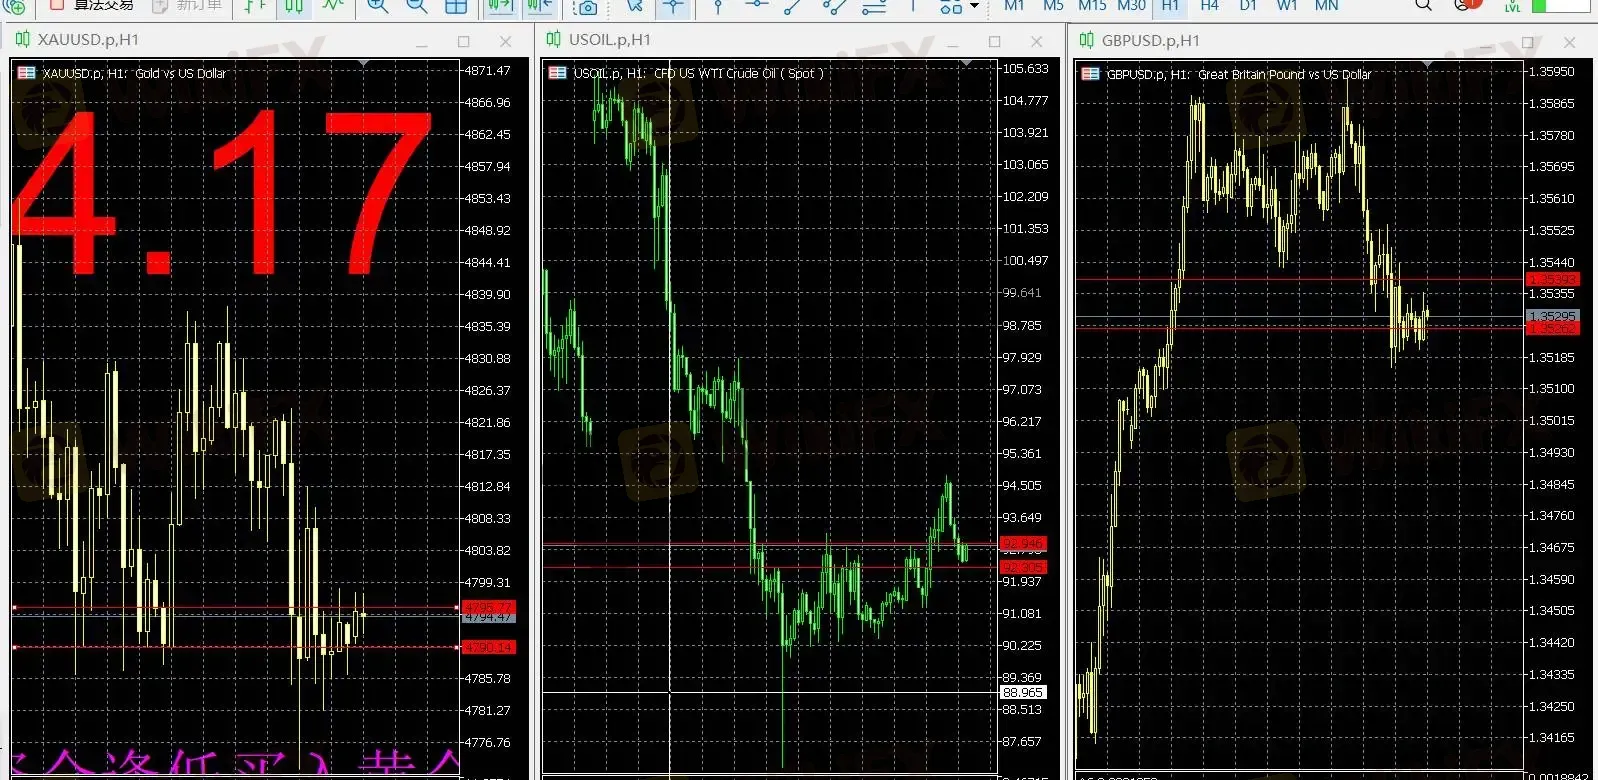Maximize the USOIL.p,H1 chart window
Screen dimensions: 1598x780
pos(994,41)
